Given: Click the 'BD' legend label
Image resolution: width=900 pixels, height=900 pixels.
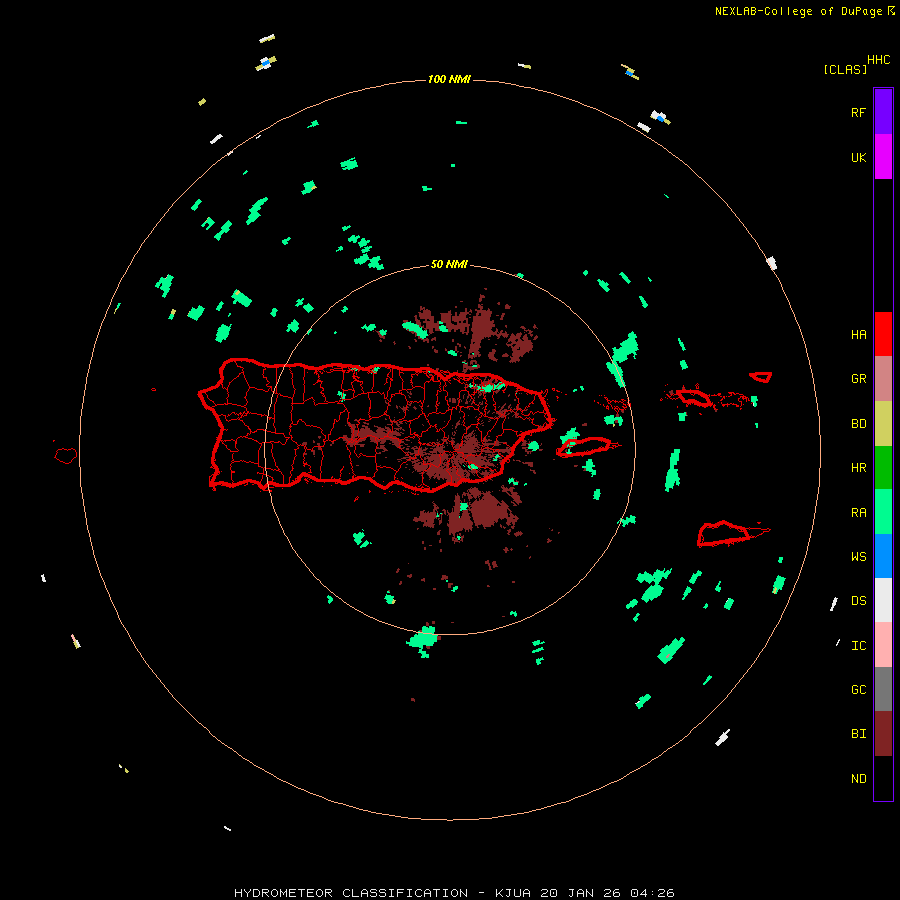Looking at the screenshot, I should click(858, 424).
